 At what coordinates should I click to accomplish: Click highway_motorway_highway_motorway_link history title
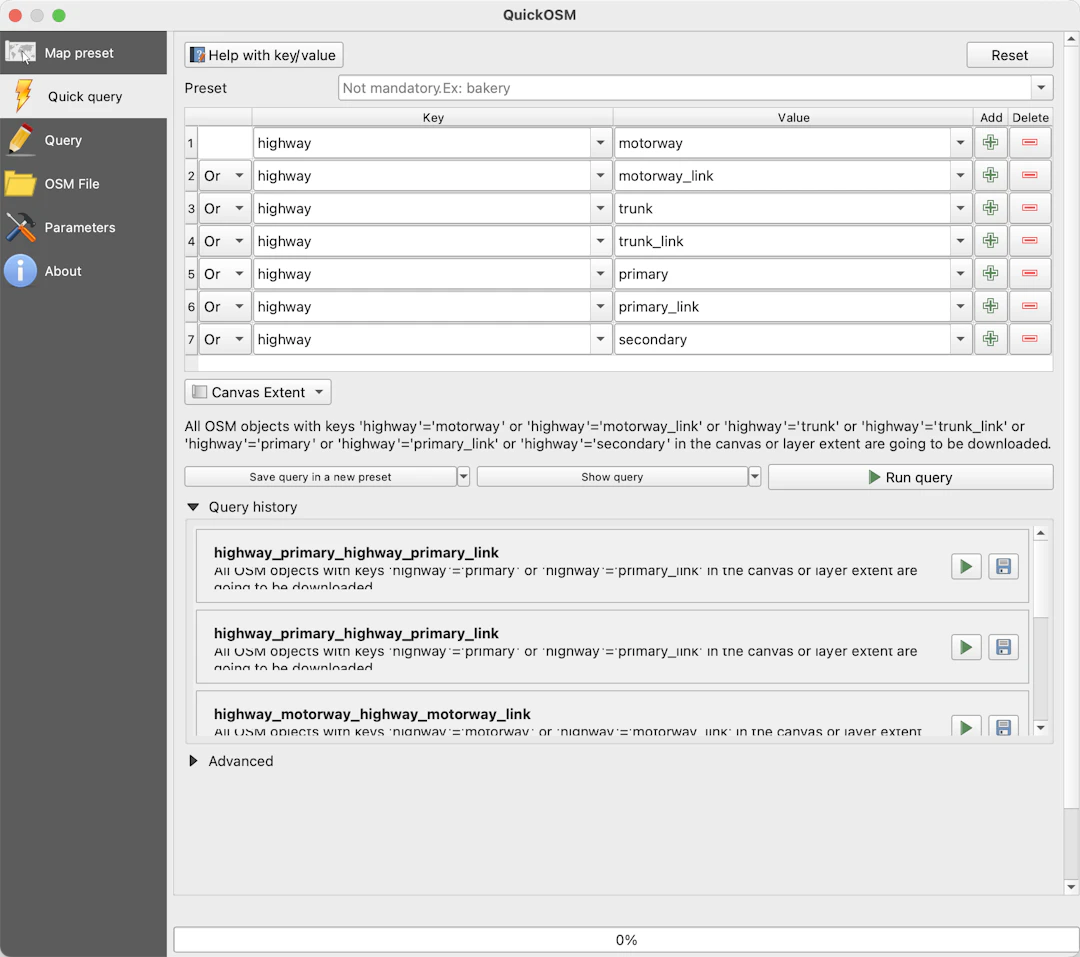[372, 714]
